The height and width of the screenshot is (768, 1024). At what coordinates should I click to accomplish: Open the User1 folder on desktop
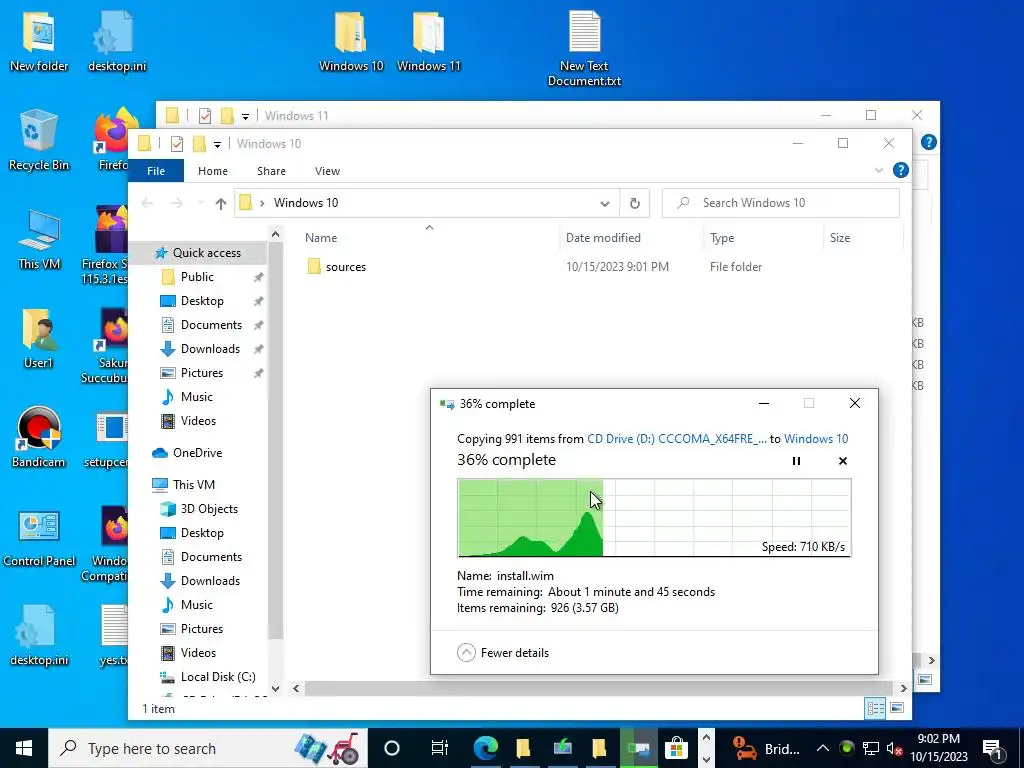click(38, 338)
